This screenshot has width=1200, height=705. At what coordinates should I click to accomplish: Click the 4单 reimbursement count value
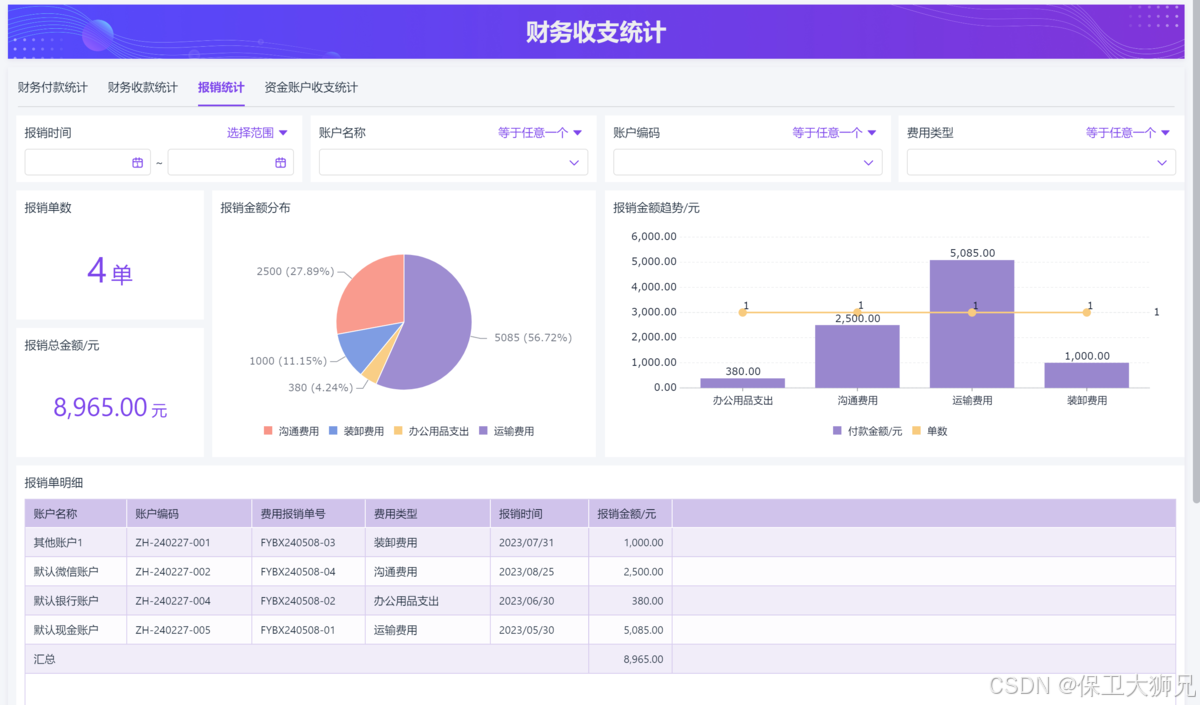110,271
